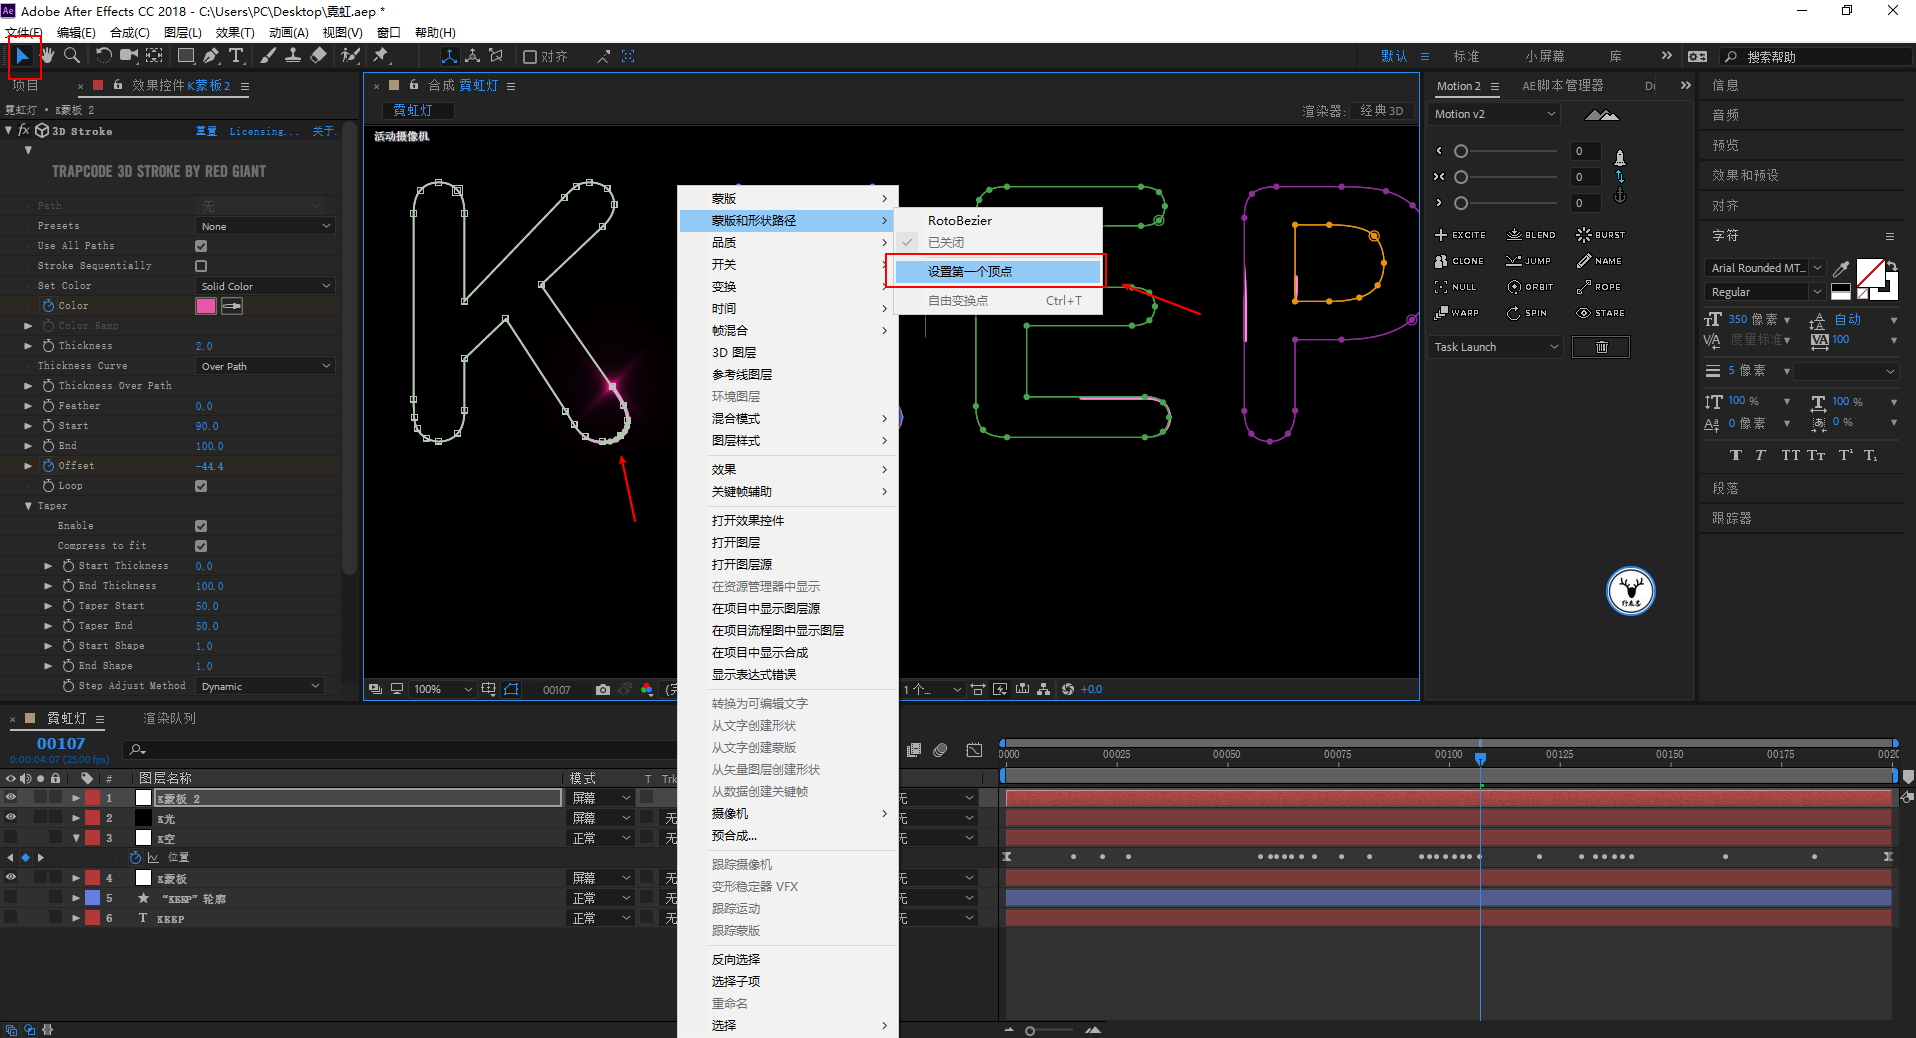Viewport: 1916px width, 1038px height.
Task: Click the snapshot camera icon under the viewer
Action: tap(603, 689)
